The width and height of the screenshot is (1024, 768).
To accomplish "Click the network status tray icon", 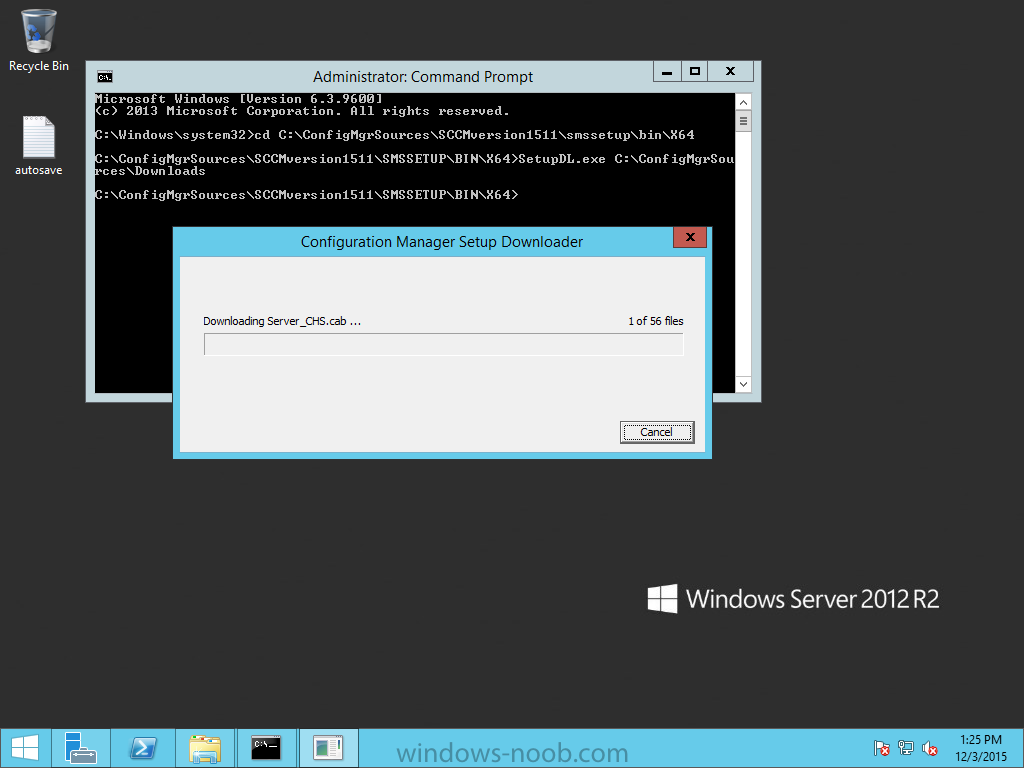I will (x=906, y=748).
